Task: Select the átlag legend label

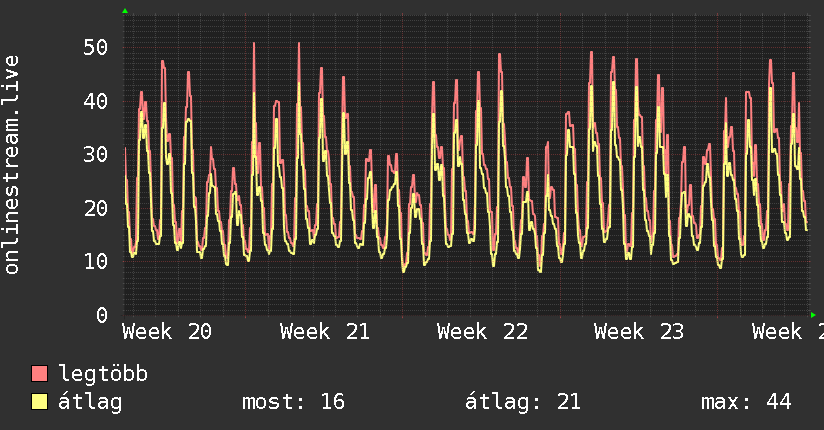Action: pyautogui.click(x=90, y=402)
